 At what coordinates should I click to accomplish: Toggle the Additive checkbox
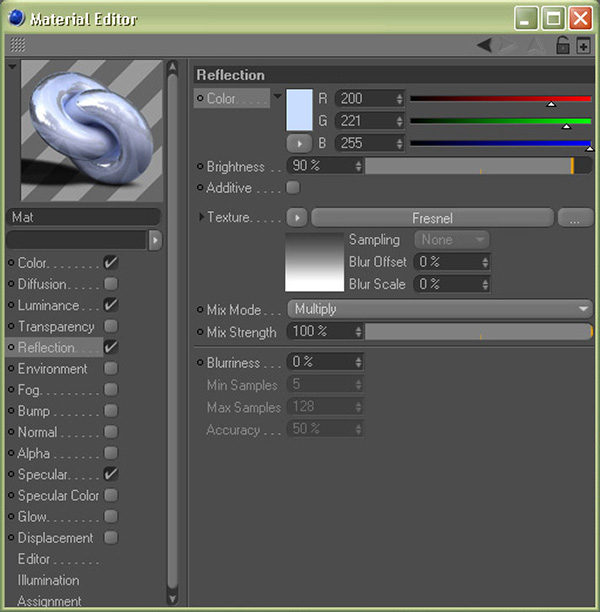click(293, 187)
